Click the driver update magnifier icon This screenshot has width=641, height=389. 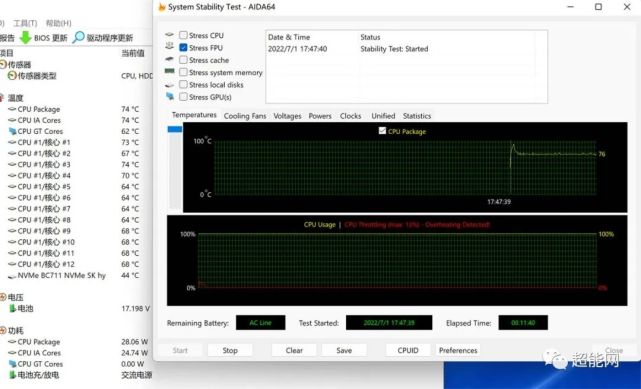78,37
